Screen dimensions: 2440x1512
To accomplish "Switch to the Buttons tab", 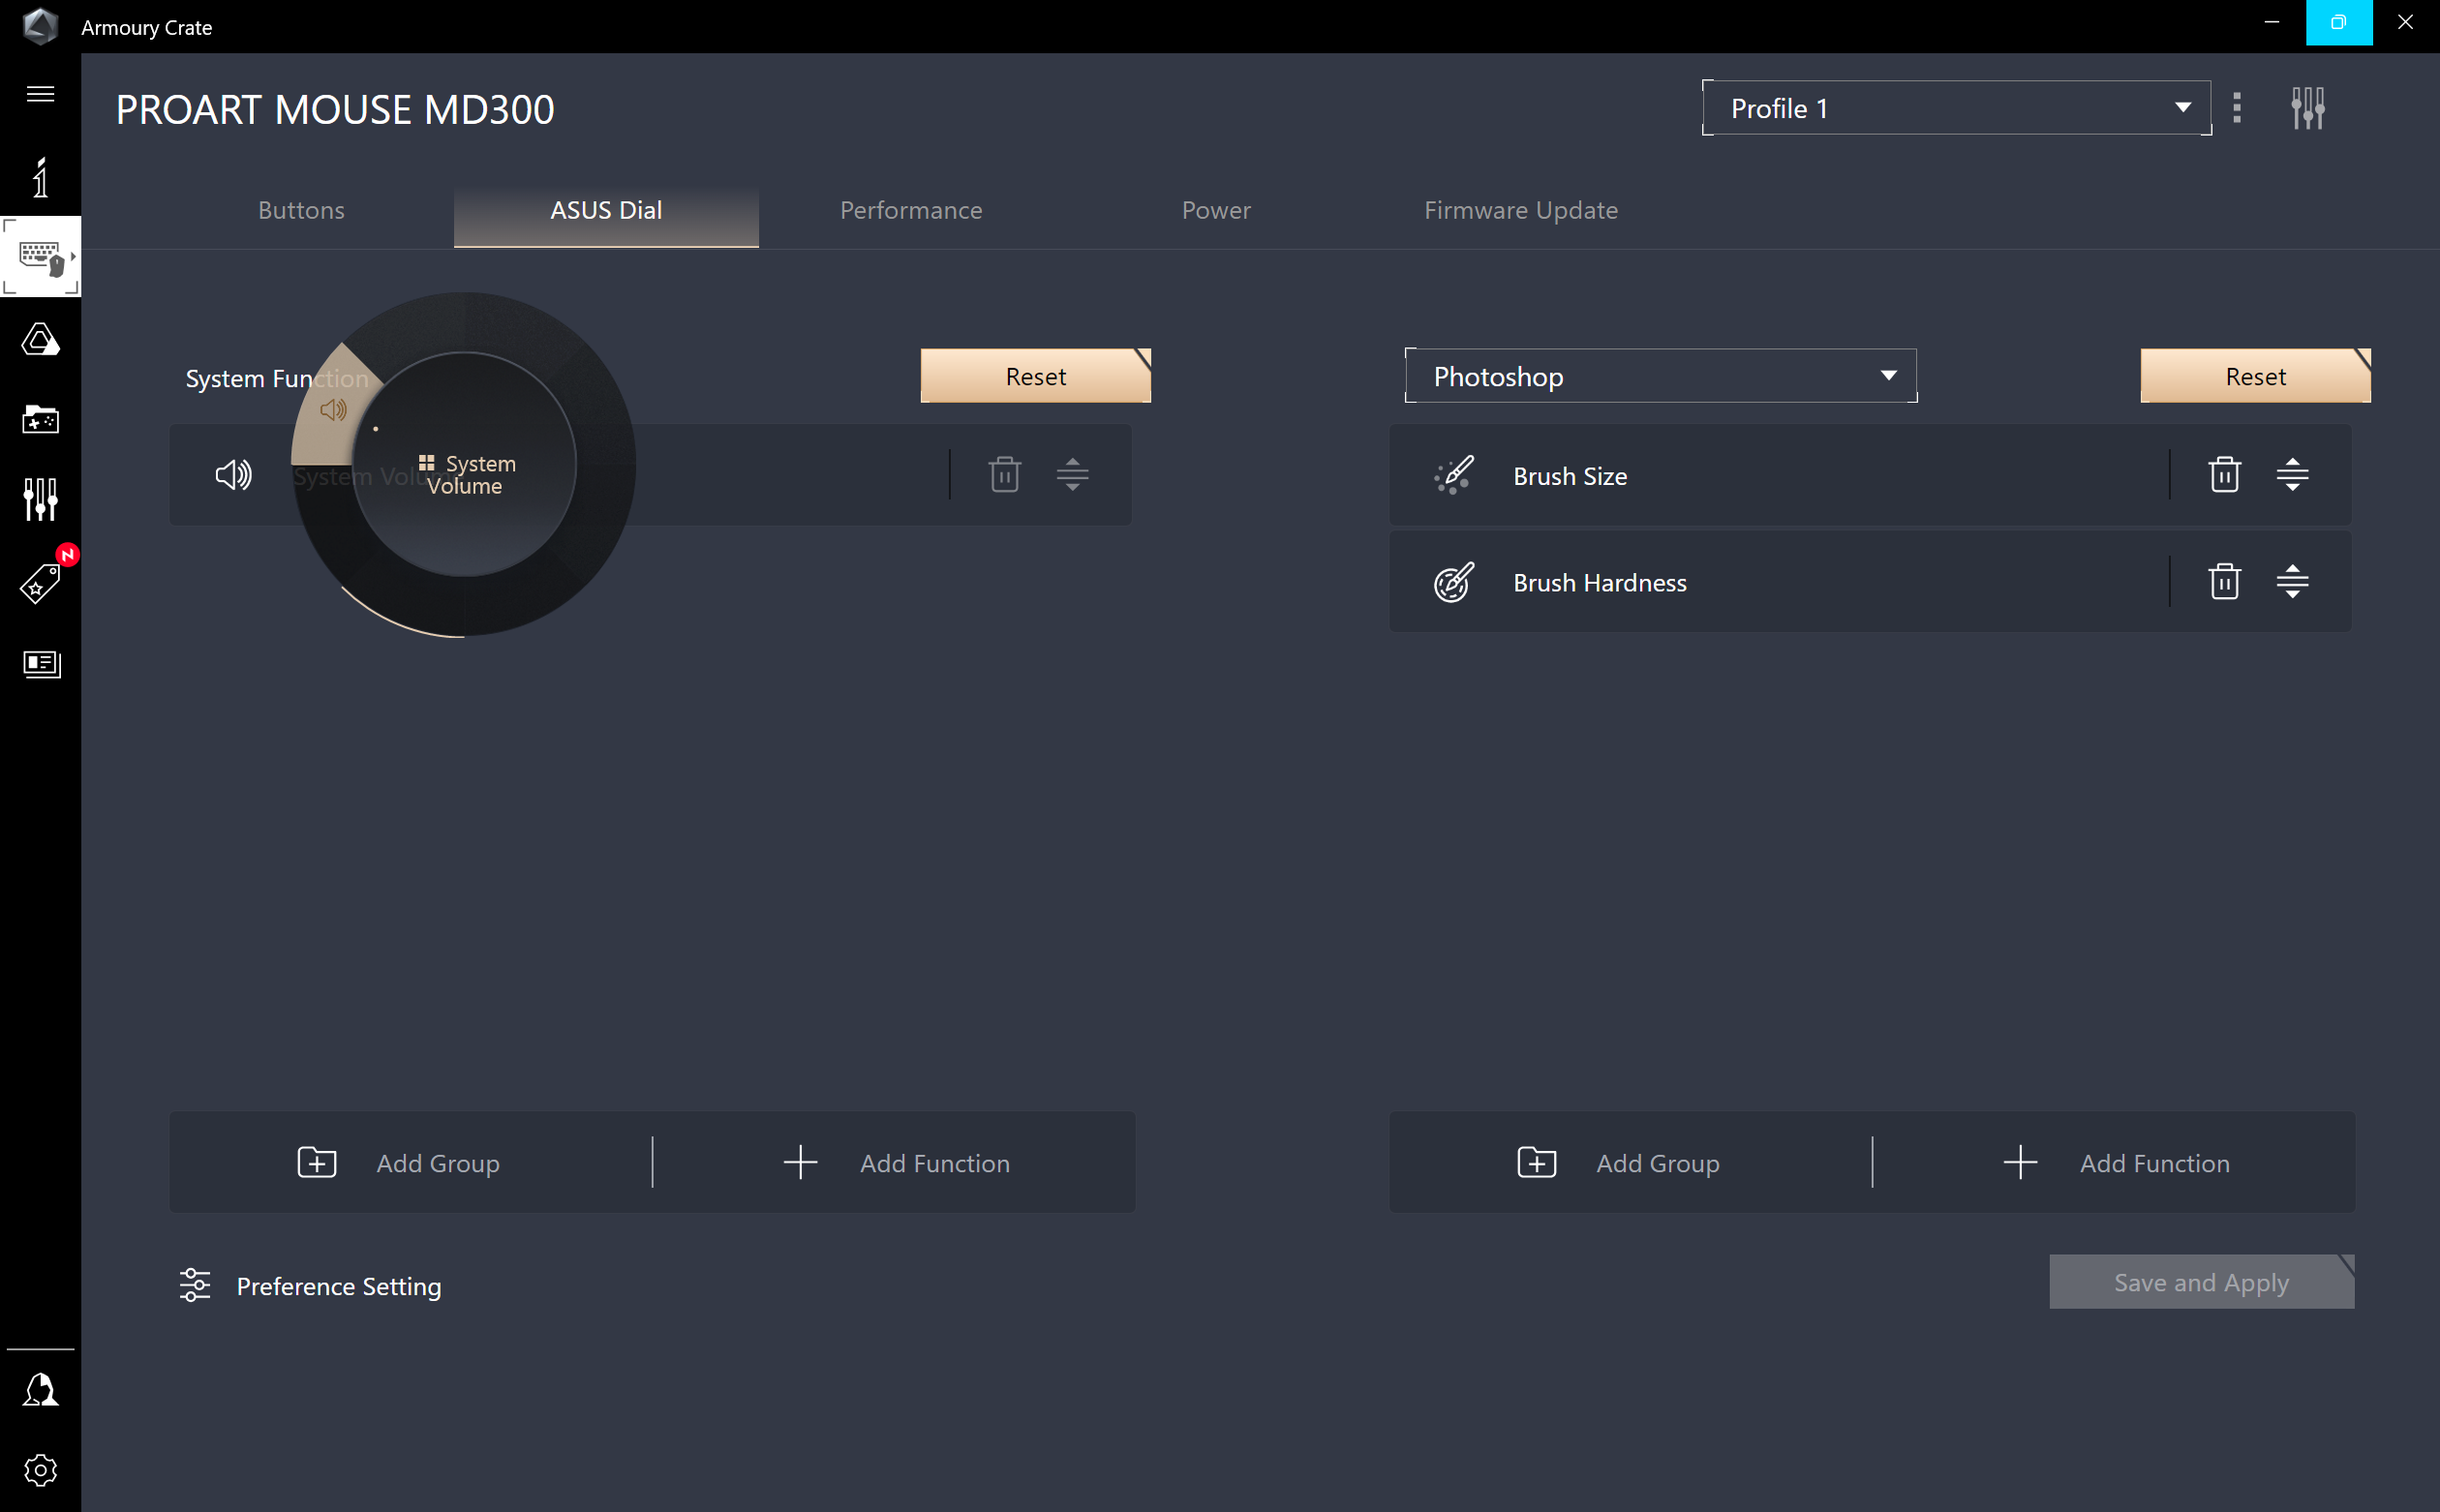I will [301, 210].
